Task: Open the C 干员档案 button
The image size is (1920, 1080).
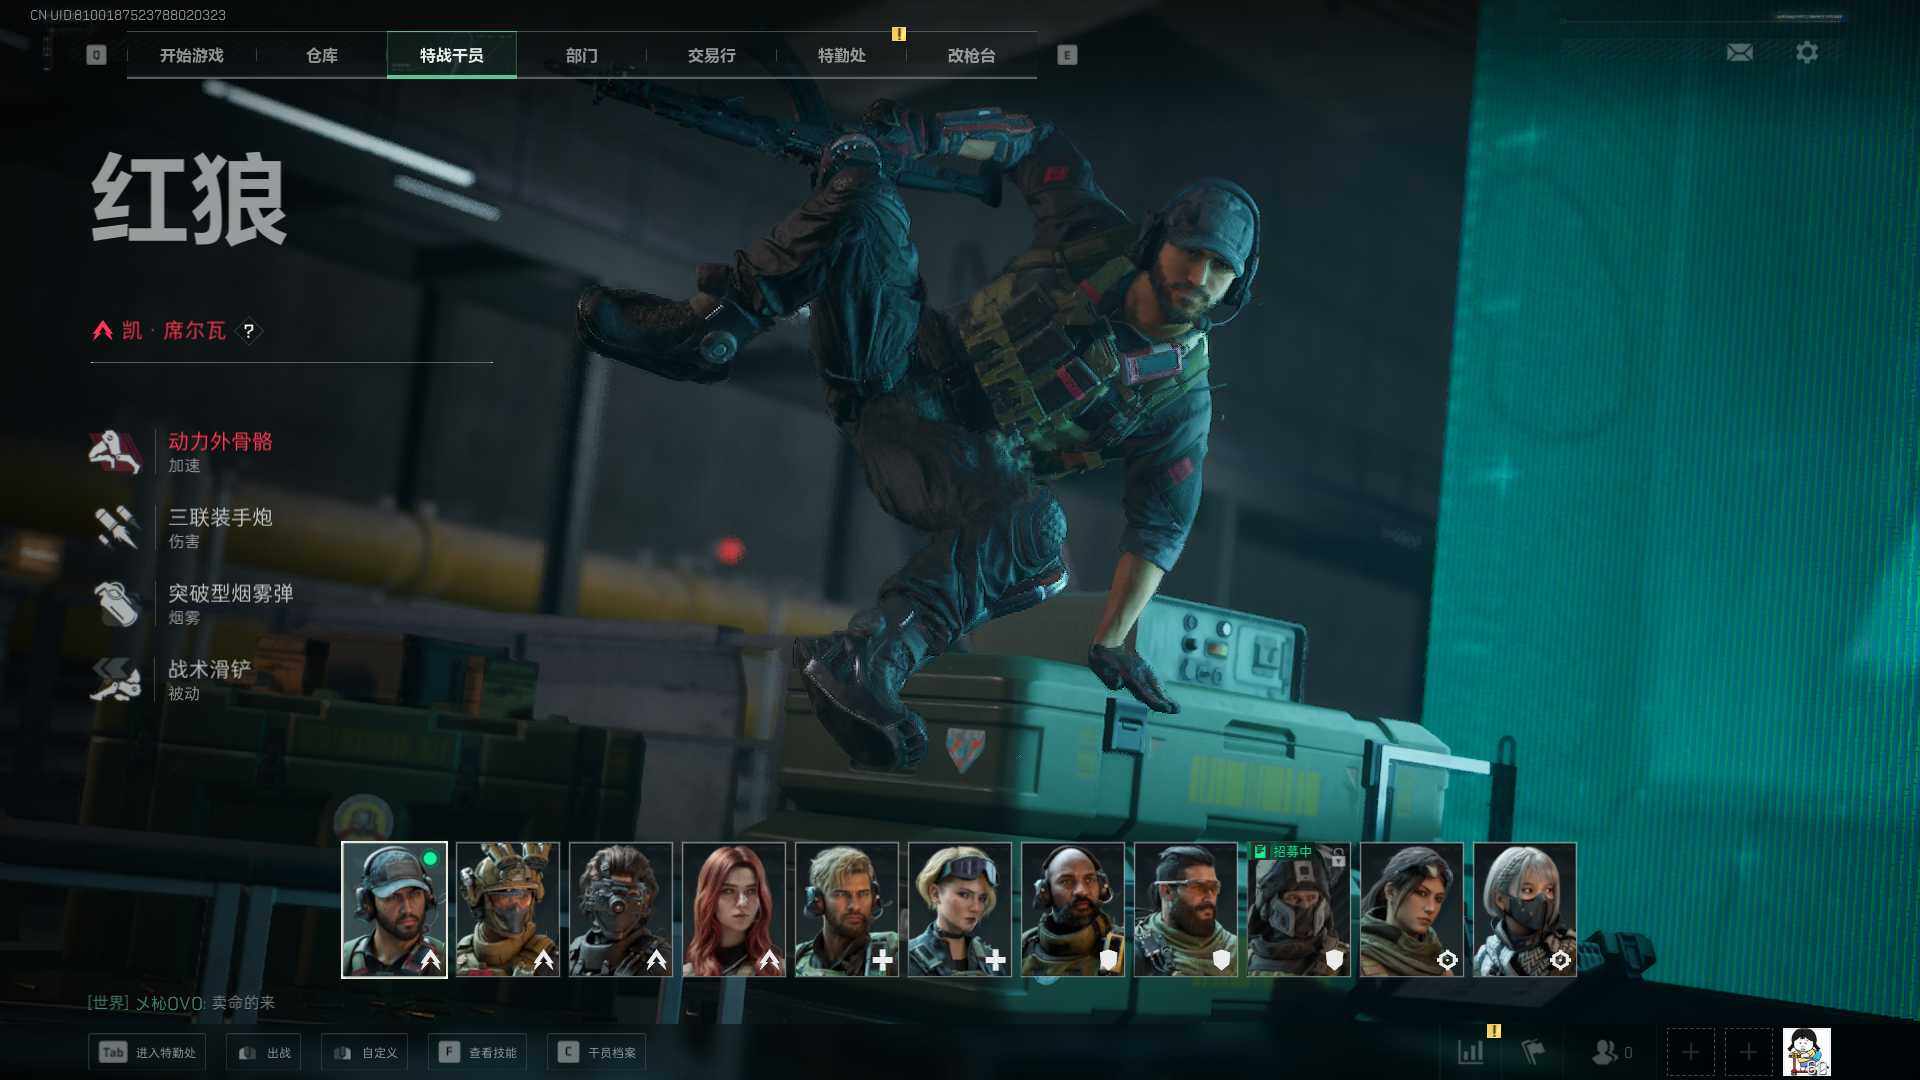Action: pos(597,1052)
